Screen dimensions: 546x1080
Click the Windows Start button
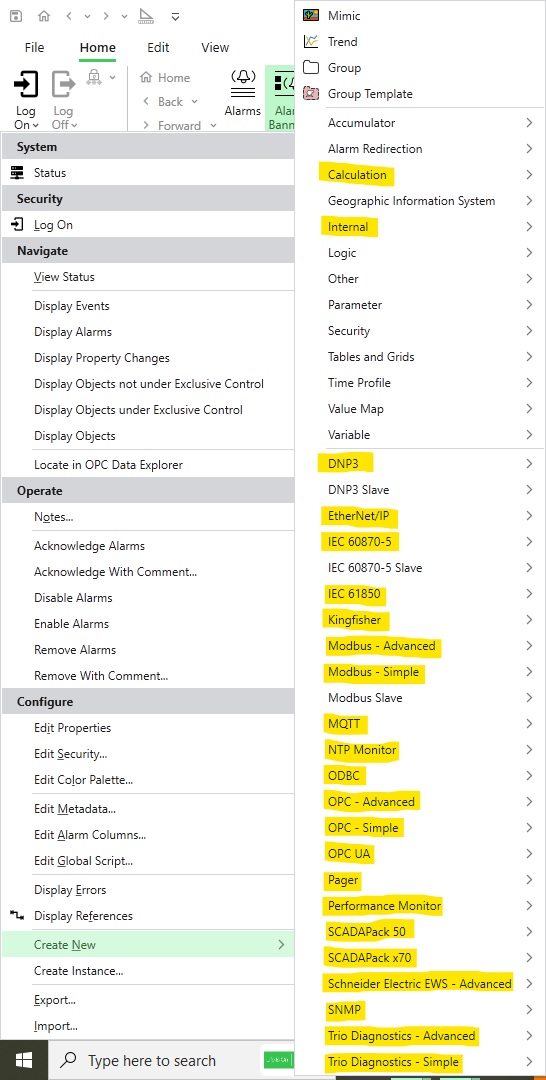pos(23,1060)
